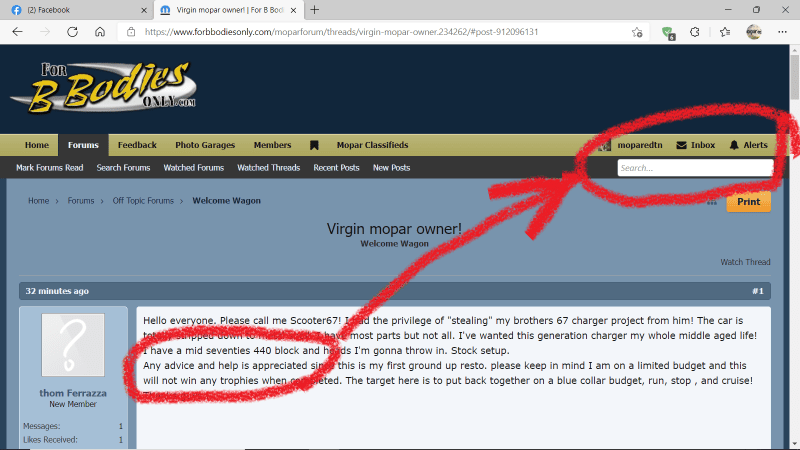The width and height of the screenshot is (800, 450).
Task: Click the page vertical scrollbar thumb
Action: tap(794, 77)
